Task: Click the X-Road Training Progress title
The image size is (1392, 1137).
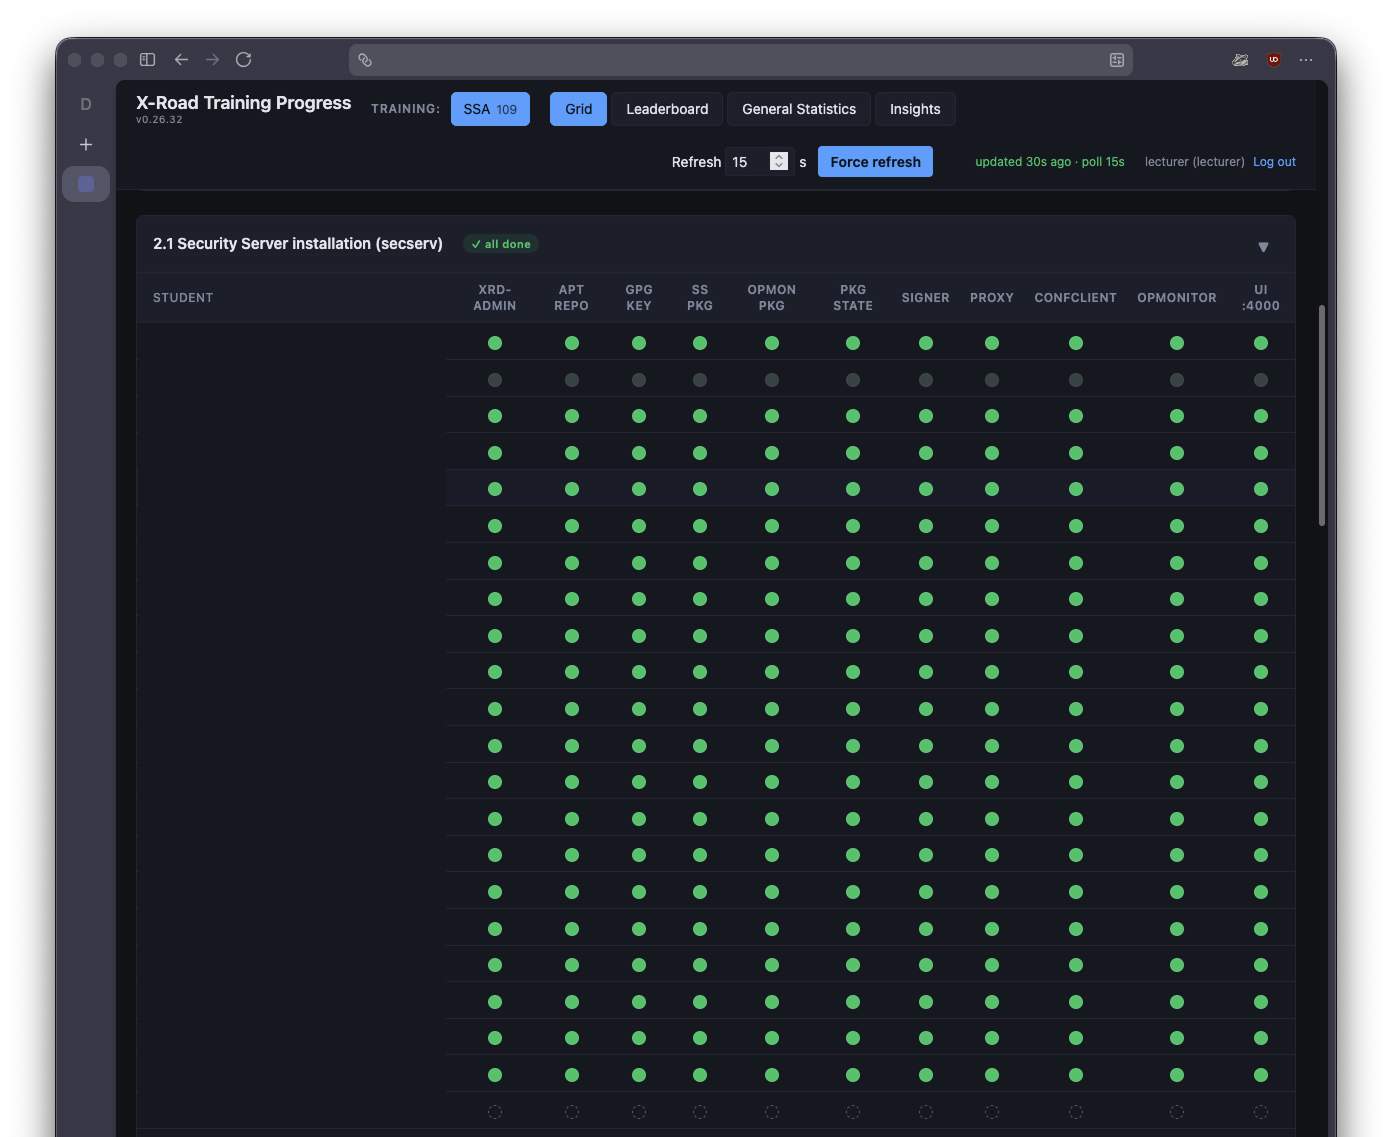Action: pyautogui.click(x=243, y=103)
